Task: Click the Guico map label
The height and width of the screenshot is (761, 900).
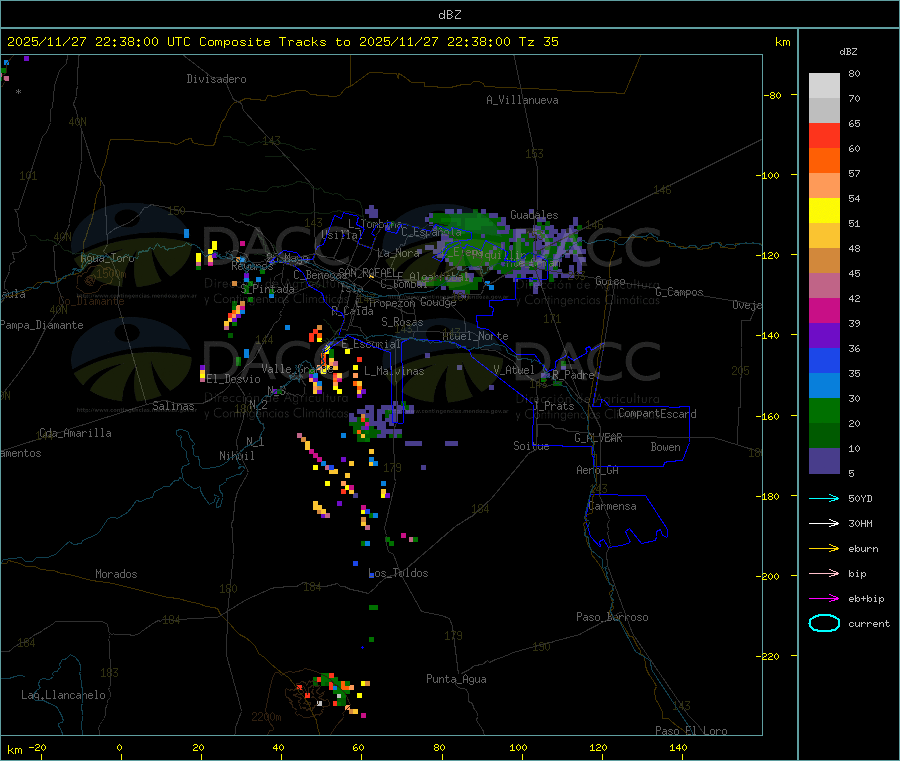Action: pyautogui.click(x=610, y=281)
